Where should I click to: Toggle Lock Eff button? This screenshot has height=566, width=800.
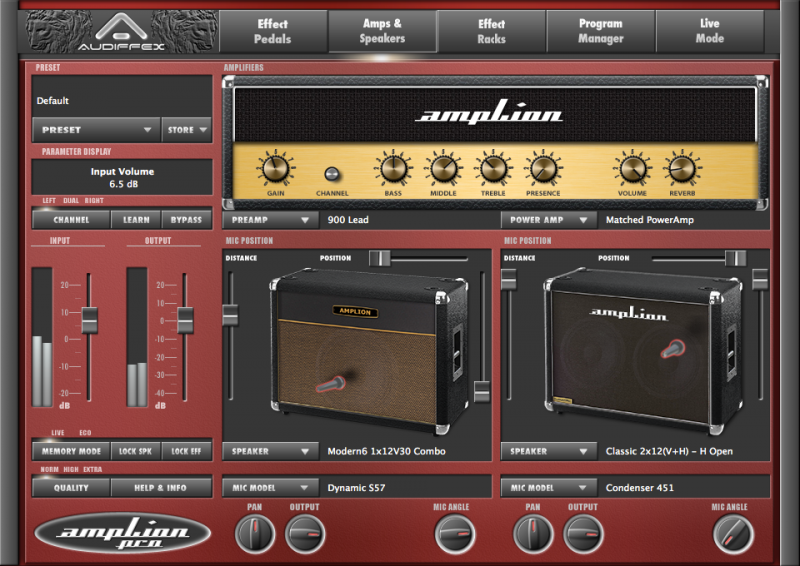click(186, 451)
